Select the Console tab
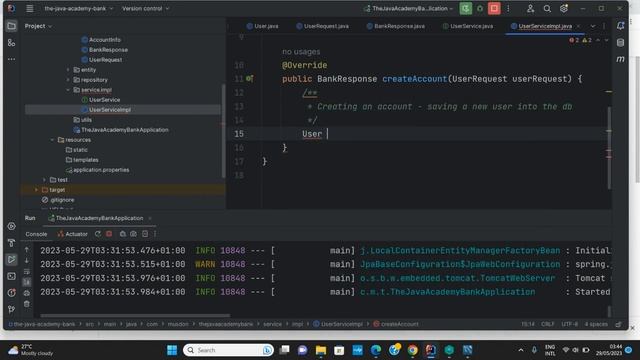 click(x=36, y=234)
